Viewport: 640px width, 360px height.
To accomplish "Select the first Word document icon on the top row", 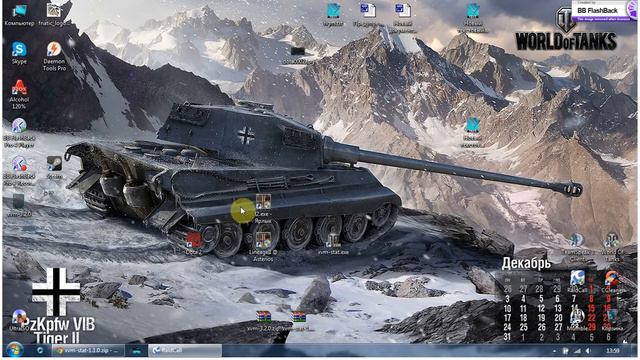I will pyautogui.click(x=367, y=15).
